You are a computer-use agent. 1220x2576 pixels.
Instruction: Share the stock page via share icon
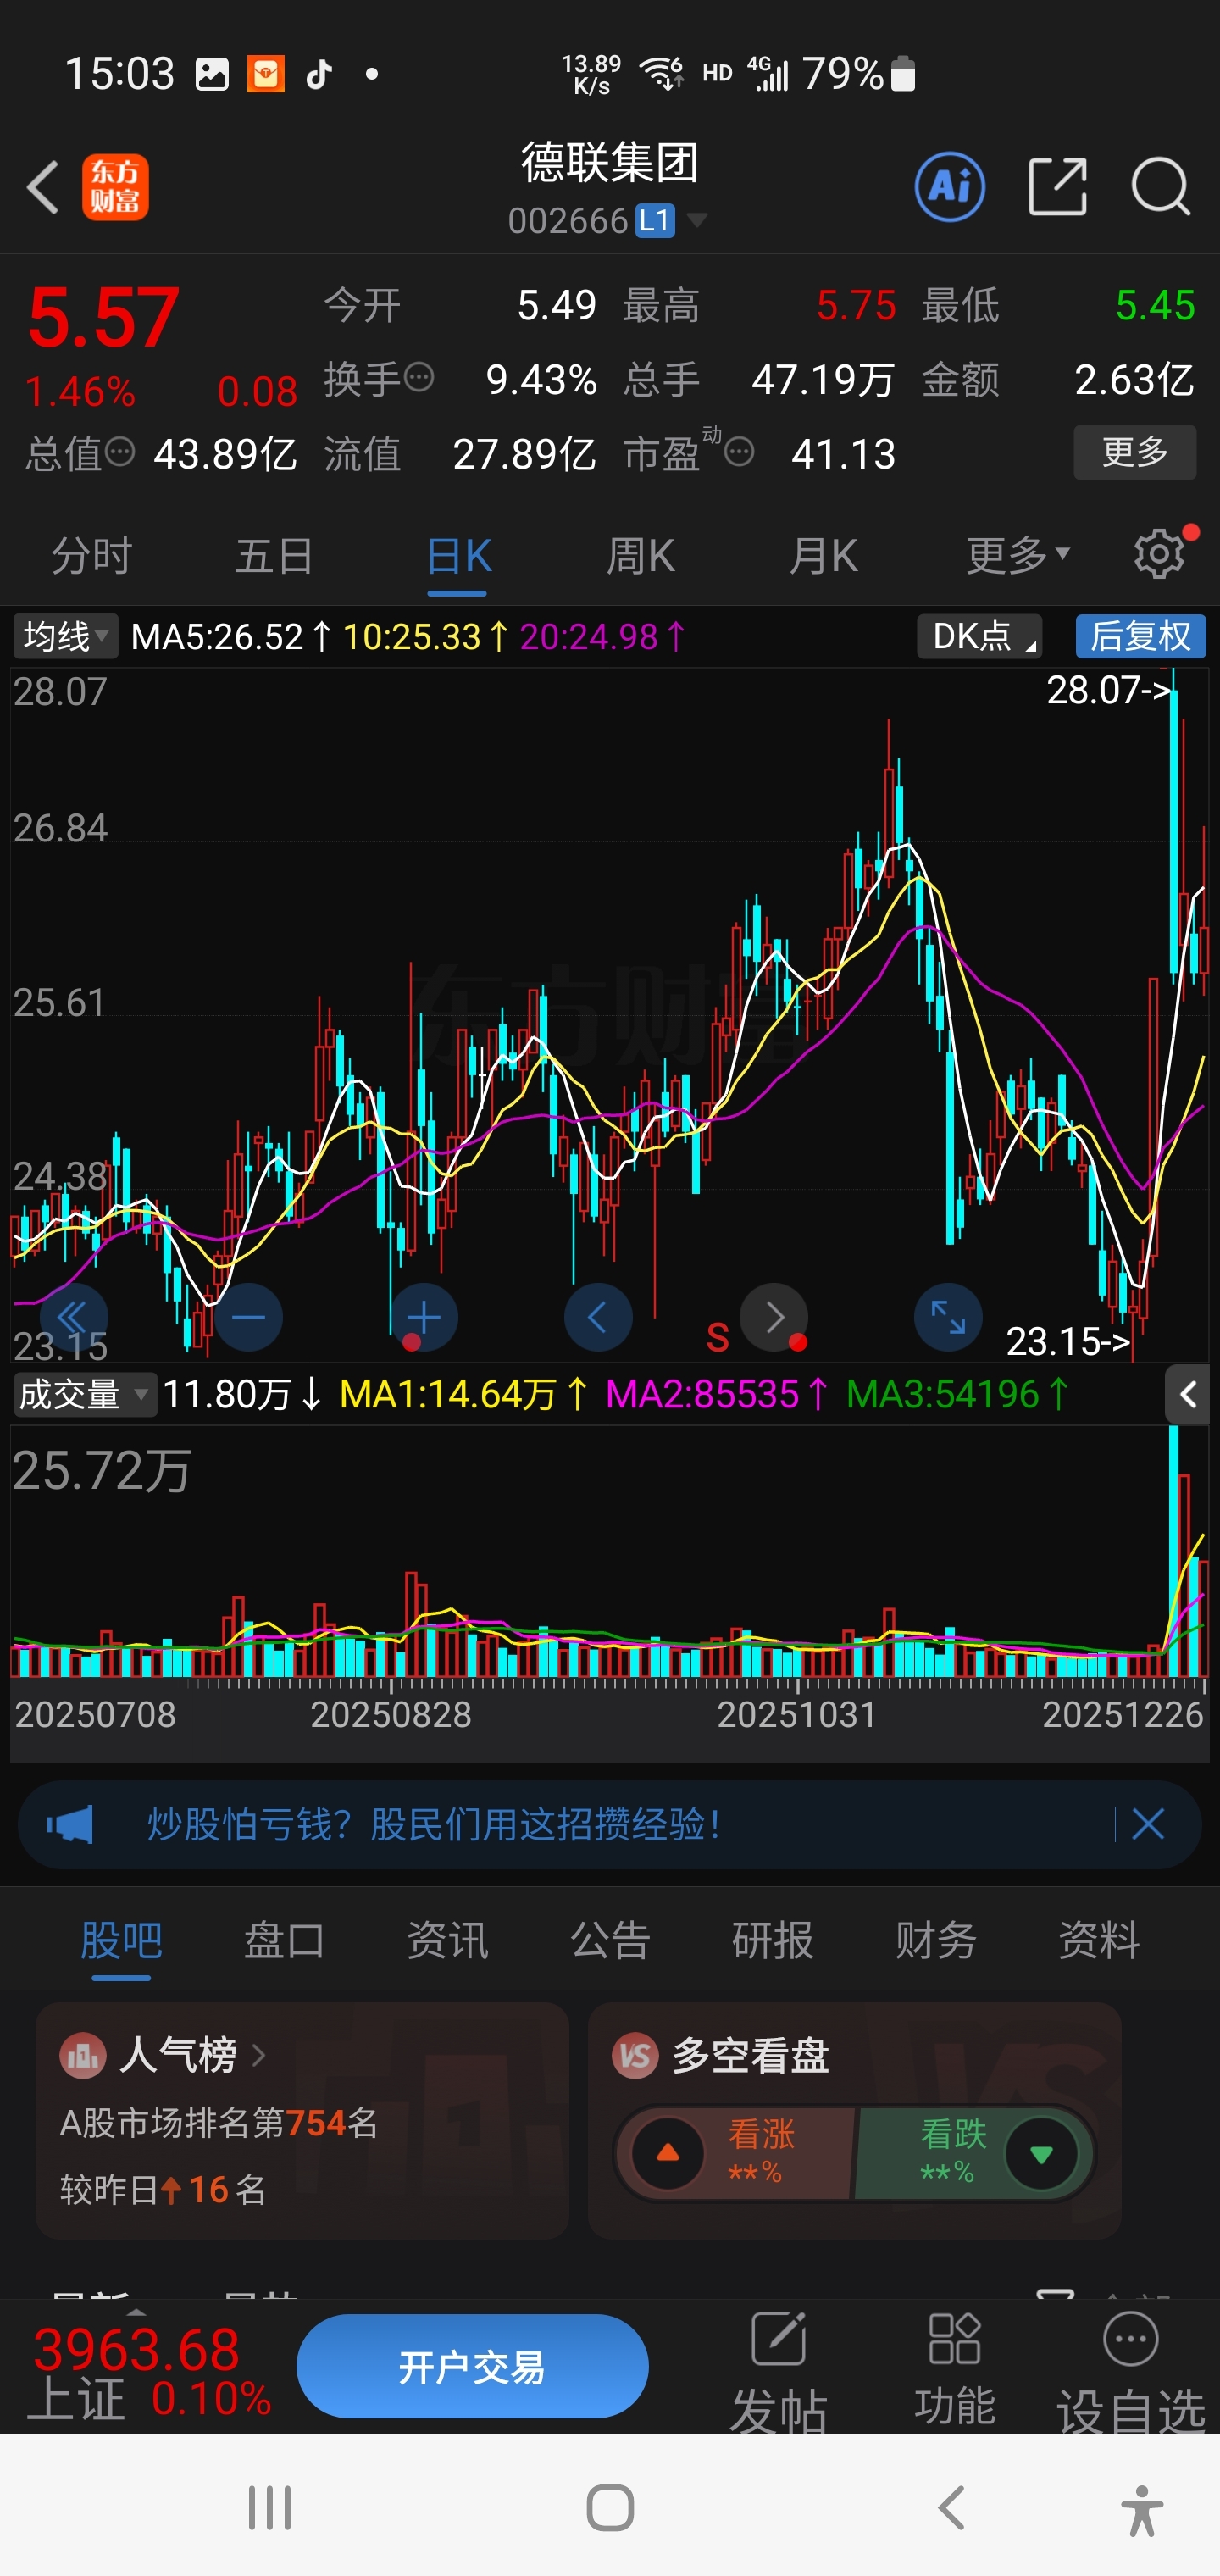tap(1057, 187)
